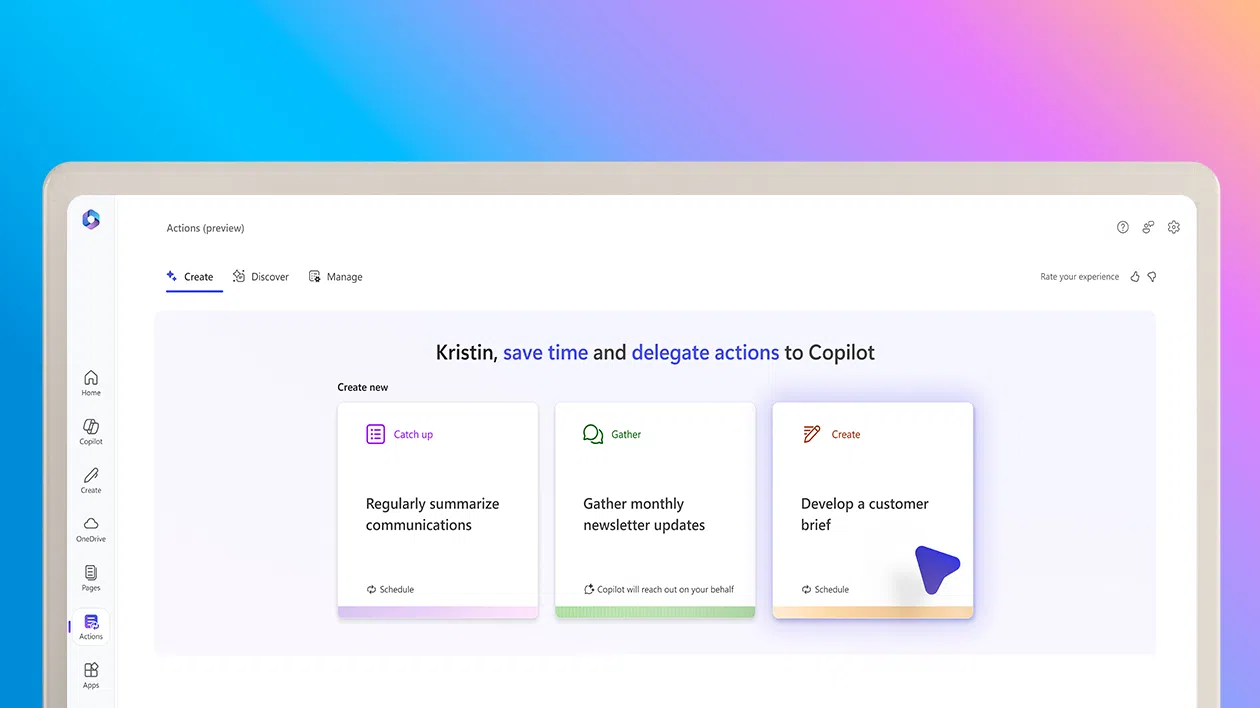The height and width of the screenshot is (708, 1260).
Task: Open the Regularly summarize communications card
Action: pos(437,510)
